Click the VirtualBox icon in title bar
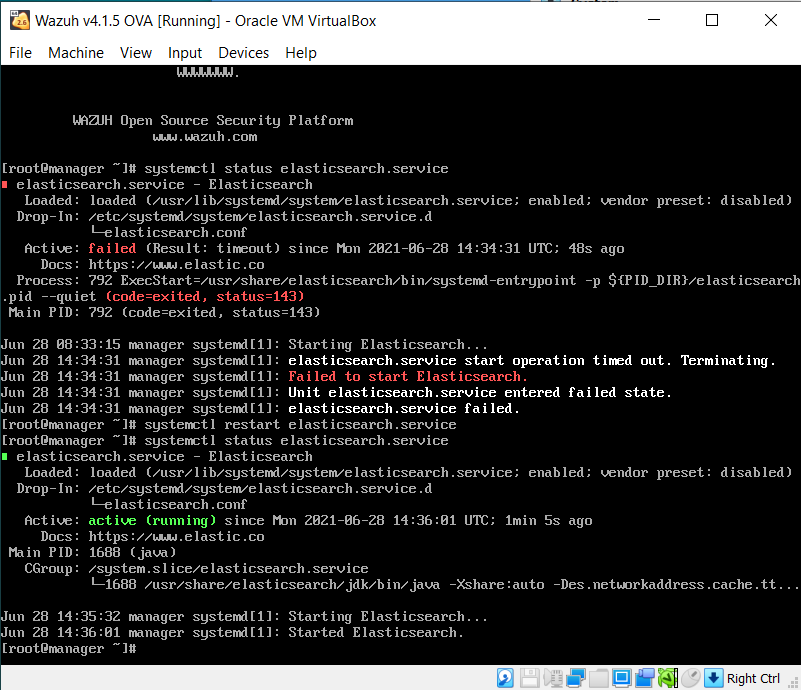The height and width of the screenshot is (690, 801). pos(20,20)
